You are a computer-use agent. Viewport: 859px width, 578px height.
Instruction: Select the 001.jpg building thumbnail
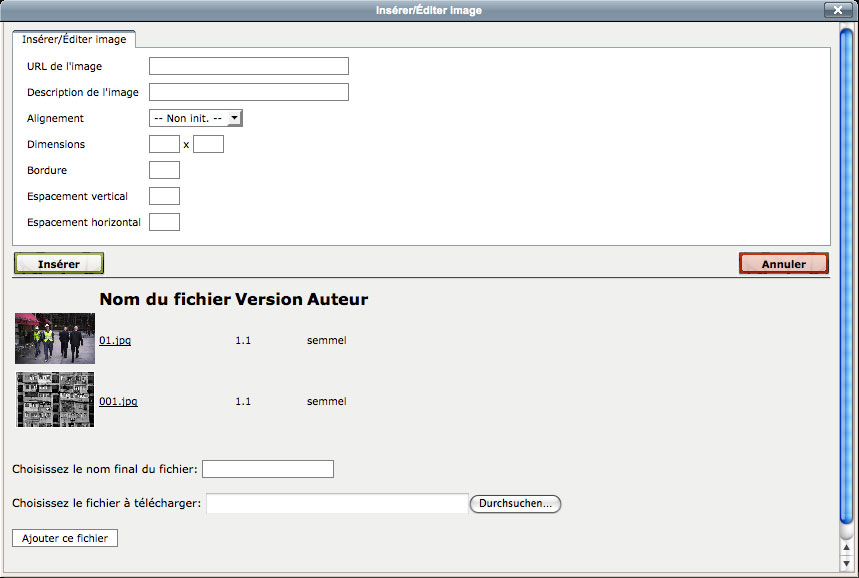click(55, 399)
